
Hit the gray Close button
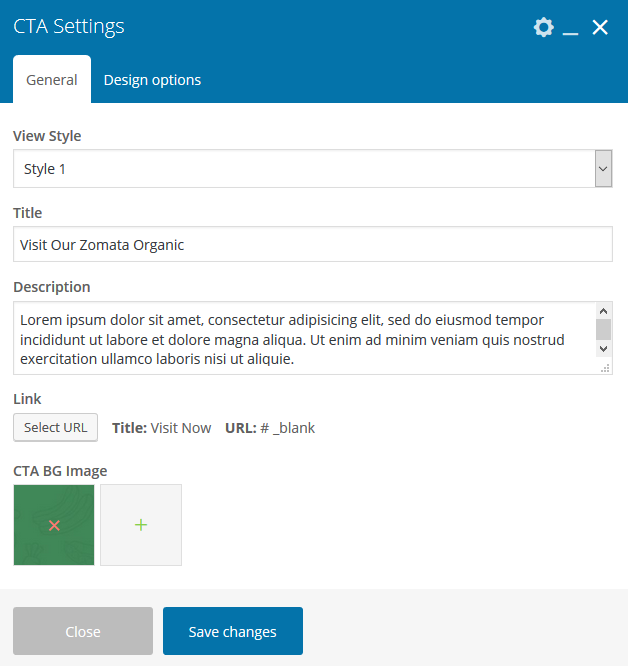tap(83, 631)
